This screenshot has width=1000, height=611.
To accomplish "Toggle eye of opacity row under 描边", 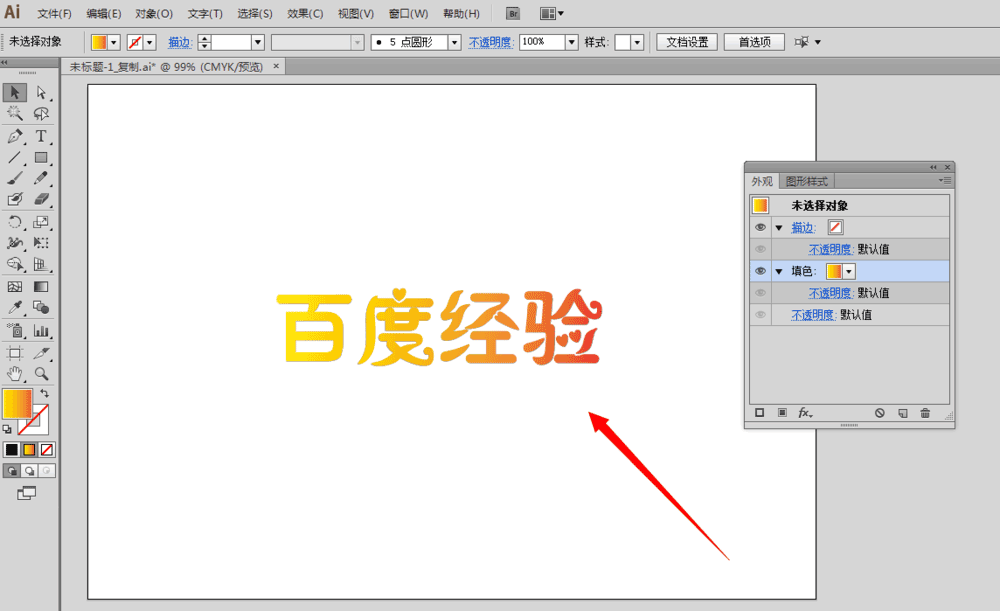I will pos(760,249).
